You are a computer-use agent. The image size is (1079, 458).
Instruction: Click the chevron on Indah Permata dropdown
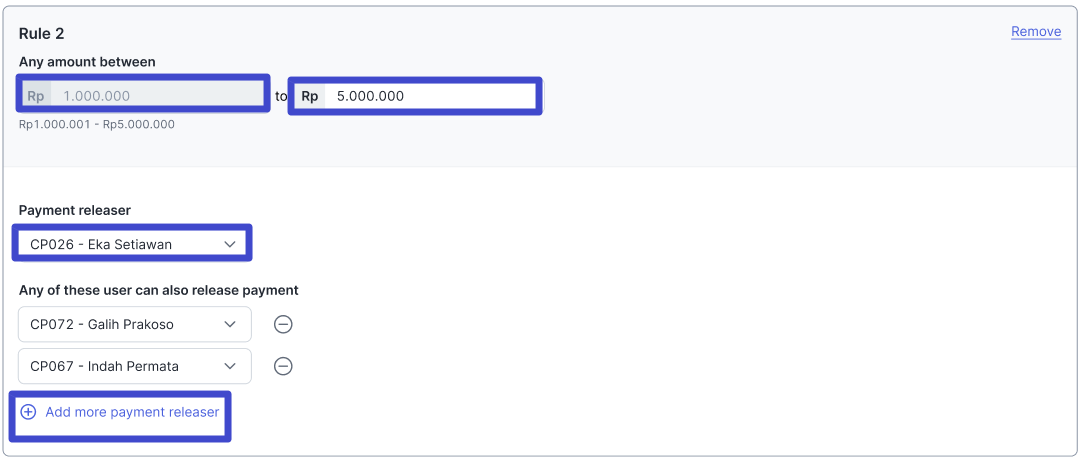click(x=230, y=366)
